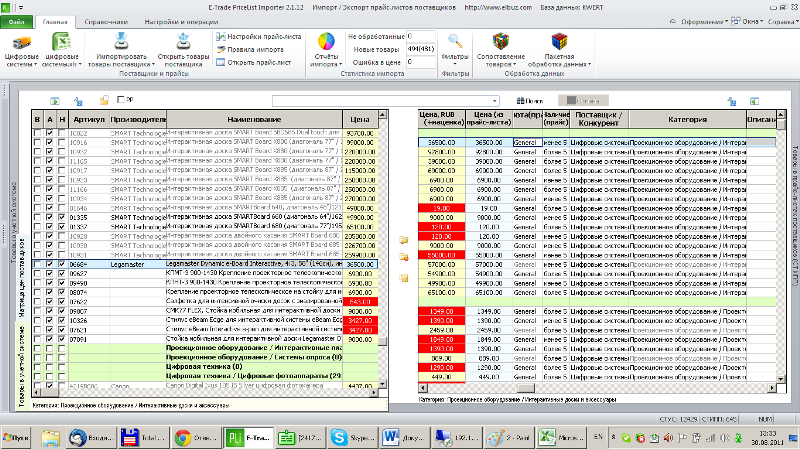This screenshot has width=800, height=450.
Task: Click the Отмена button
Action: pos(583,101)
